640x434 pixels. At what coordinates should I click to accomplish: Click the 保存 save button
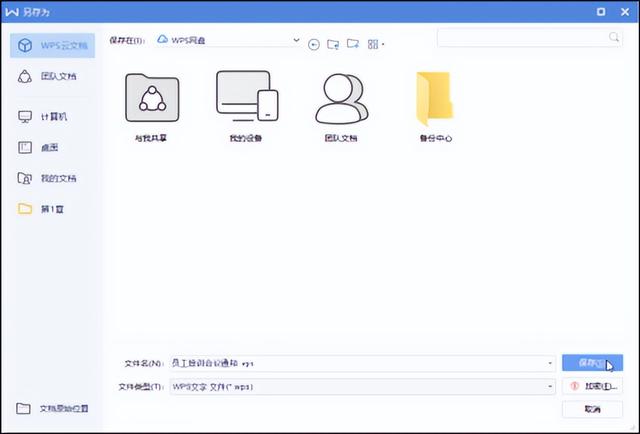(592, 363)
